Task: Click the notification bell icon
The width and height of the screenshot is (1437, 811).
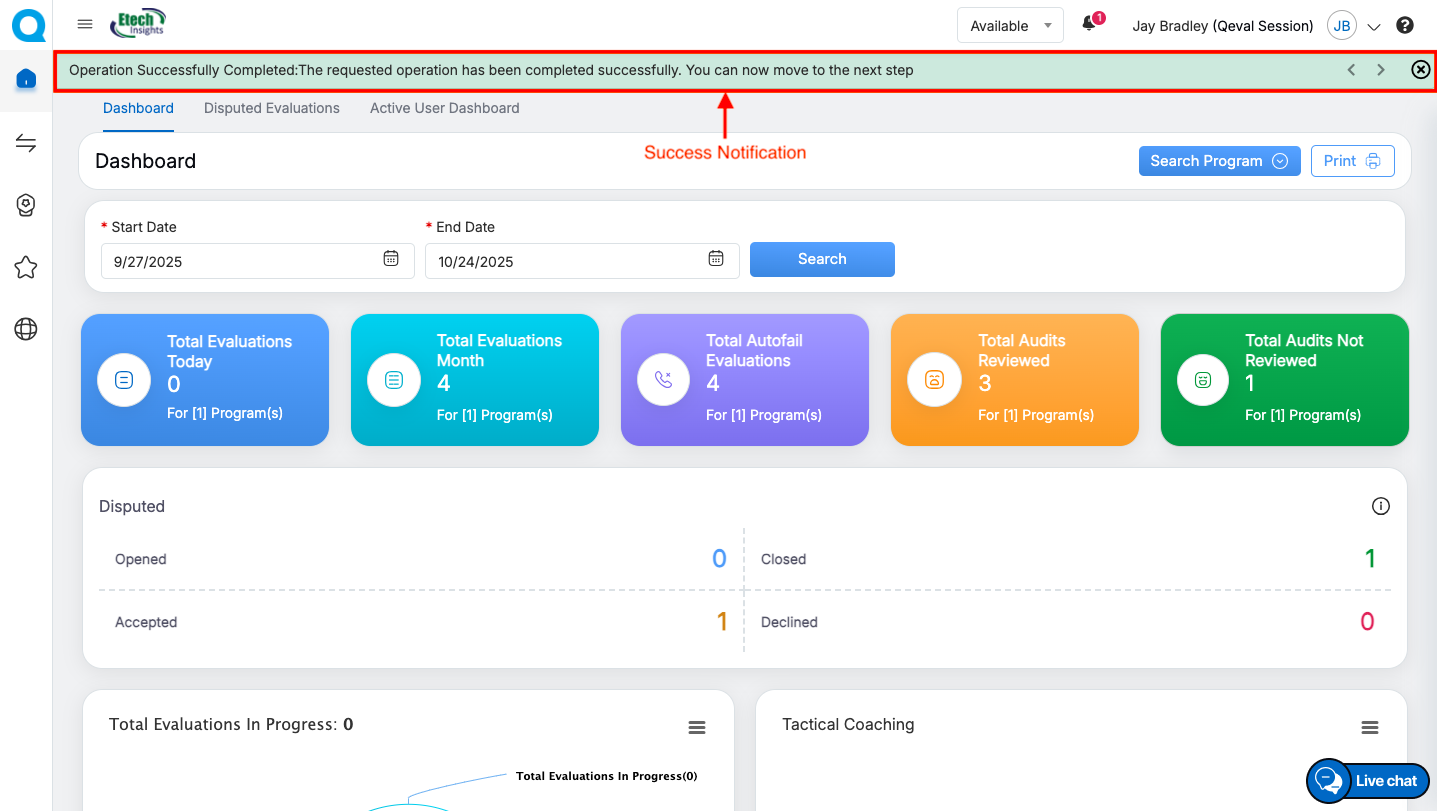Action: pos(1090,25)
